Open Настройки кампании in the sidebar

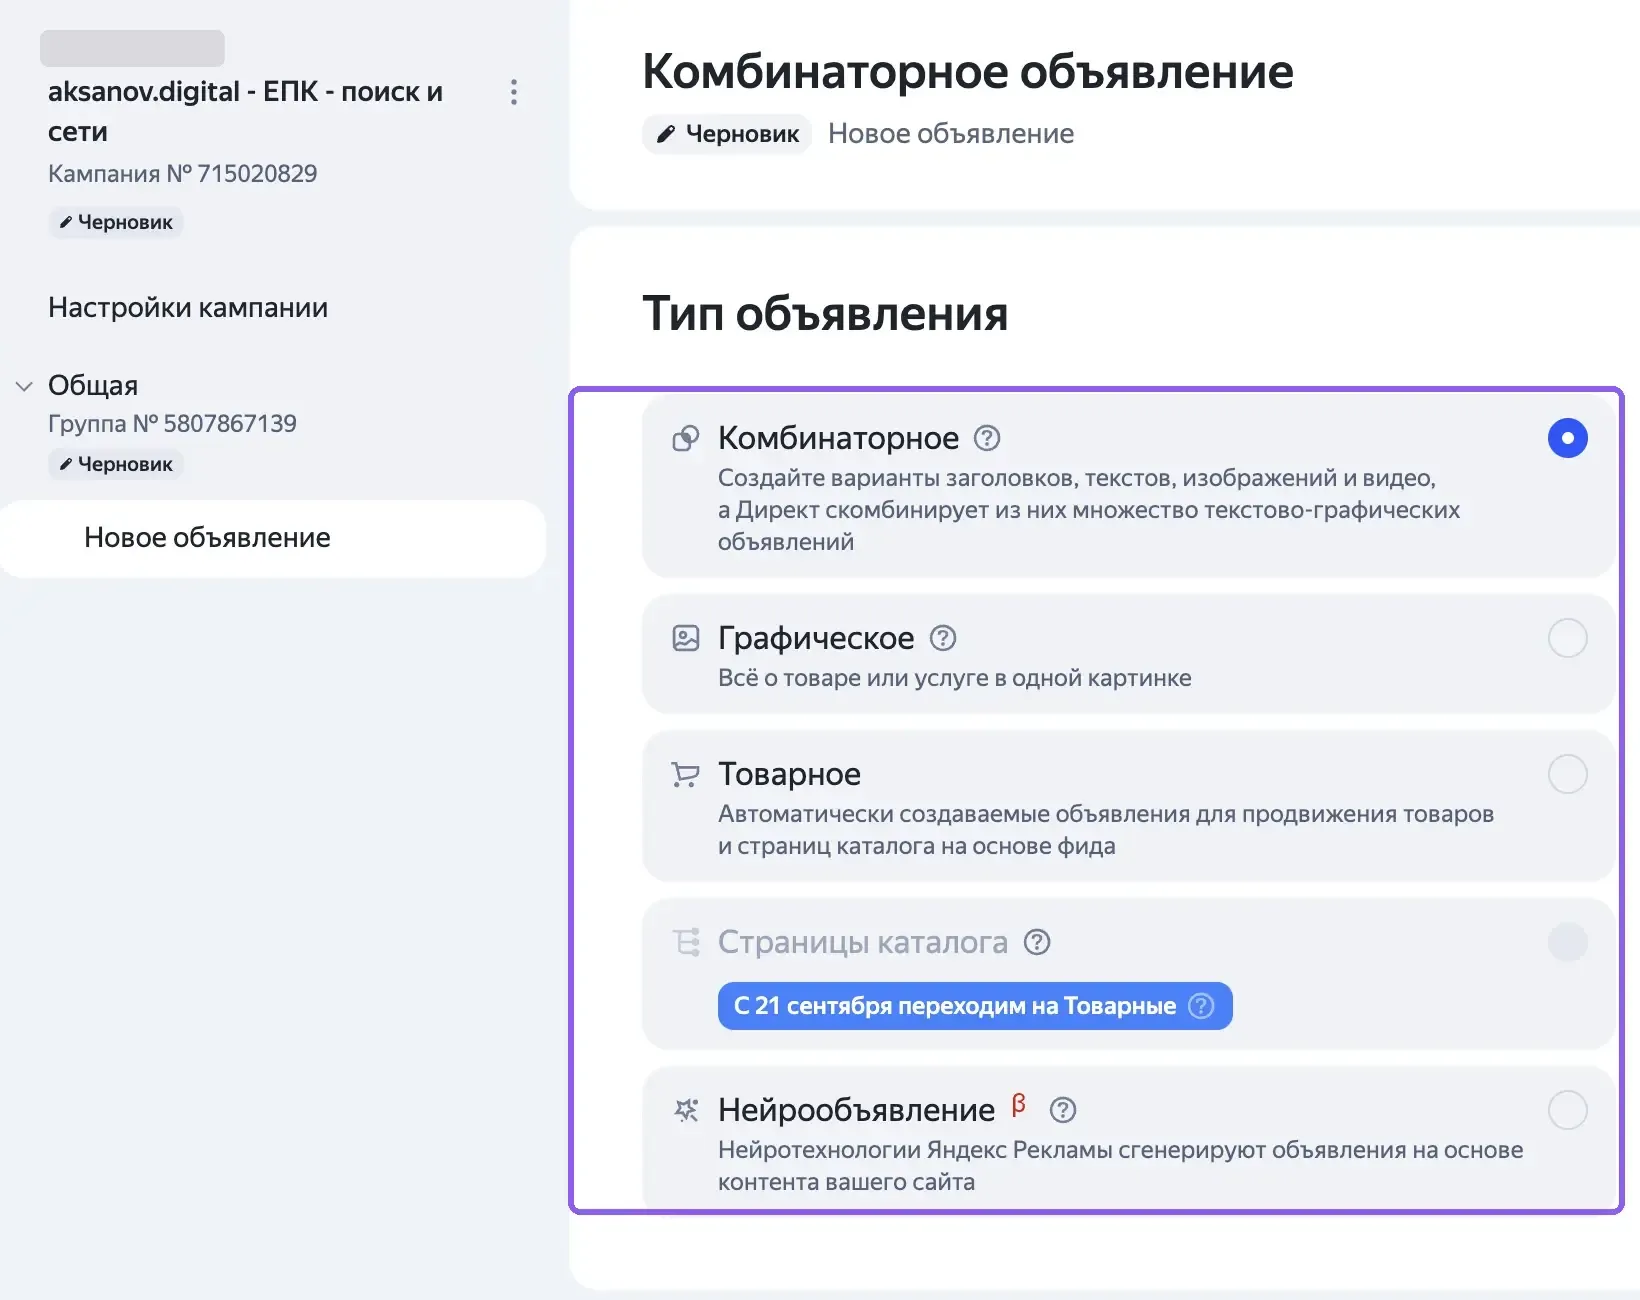(188, 307)
